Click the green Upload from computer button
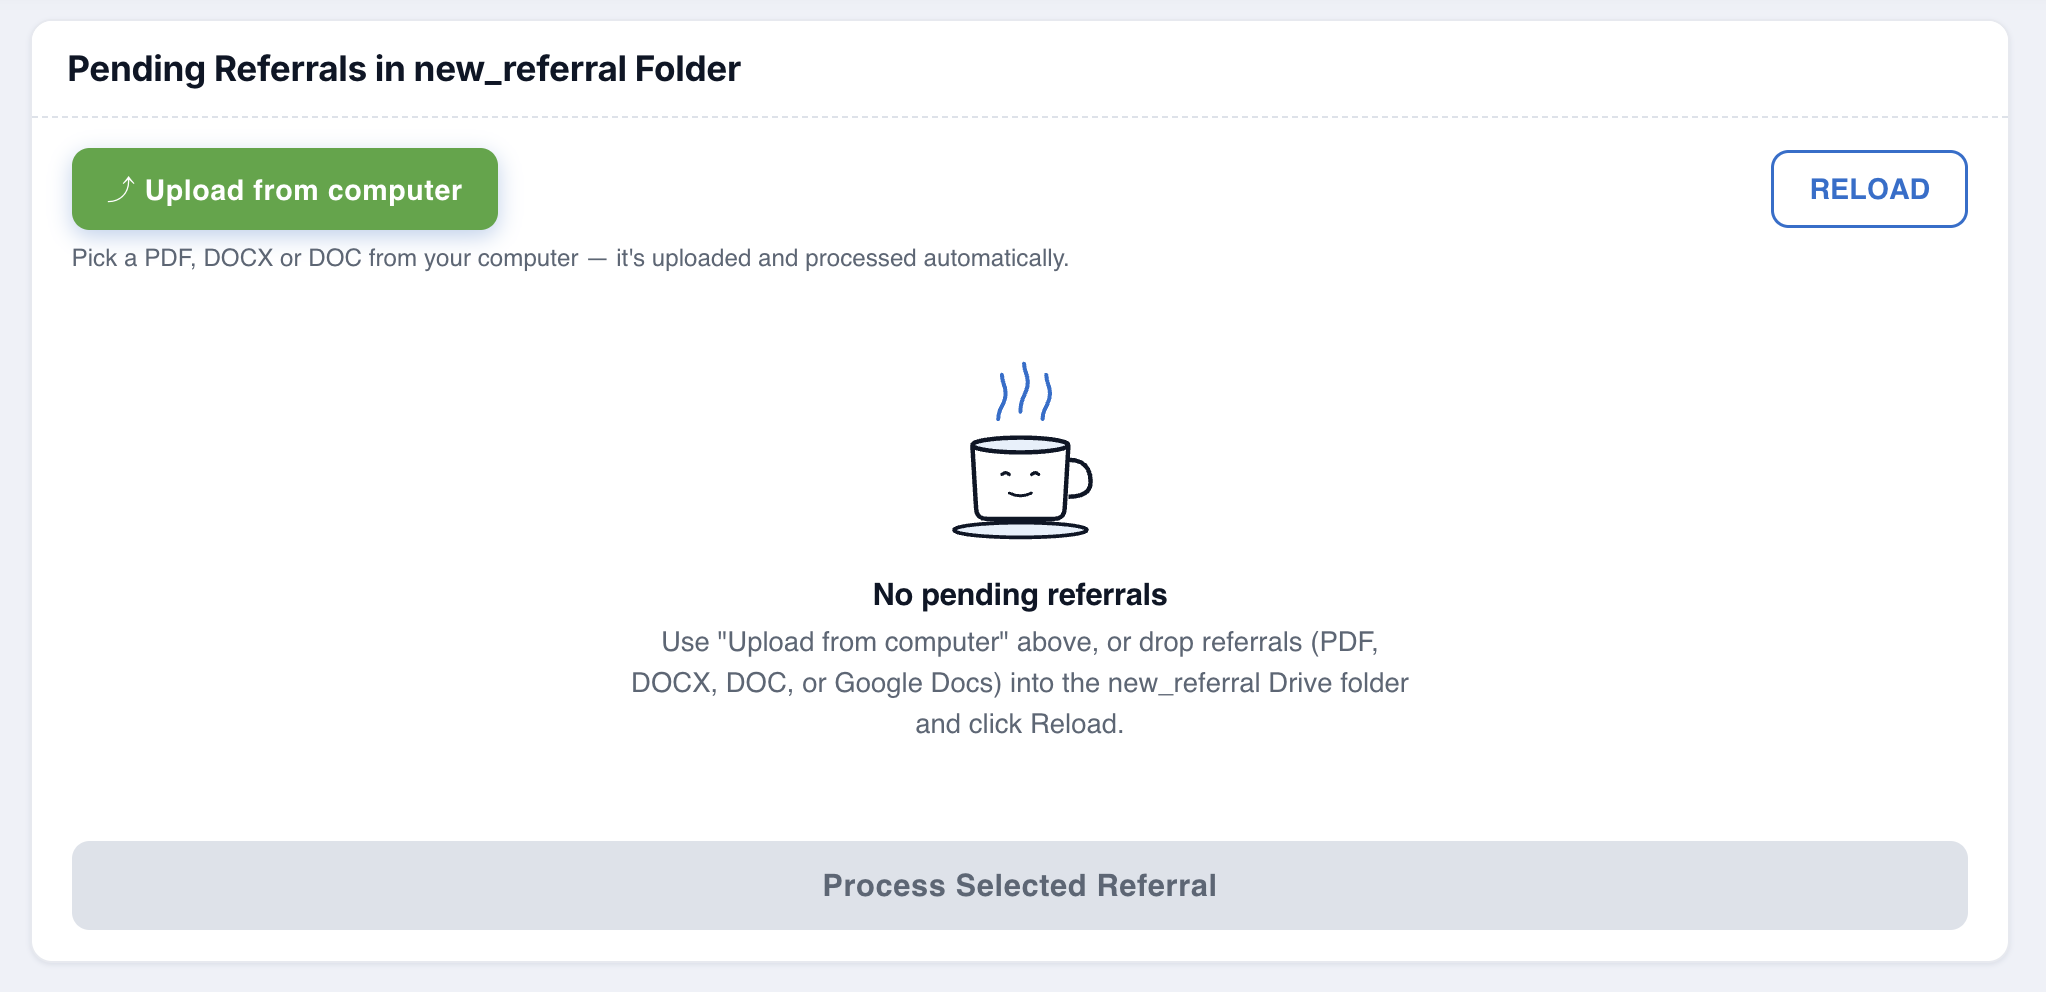Screen dimensions: 2046x992 point(285,189)
